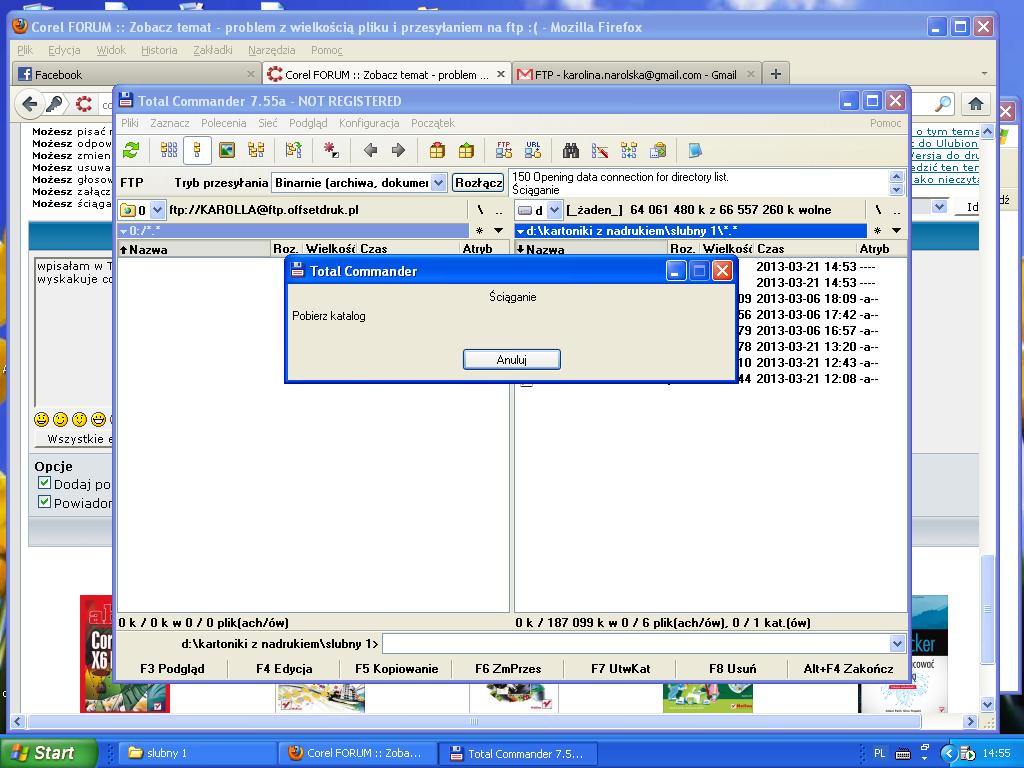Switch to thumbnail view toolbar icon

click(227, 150)
